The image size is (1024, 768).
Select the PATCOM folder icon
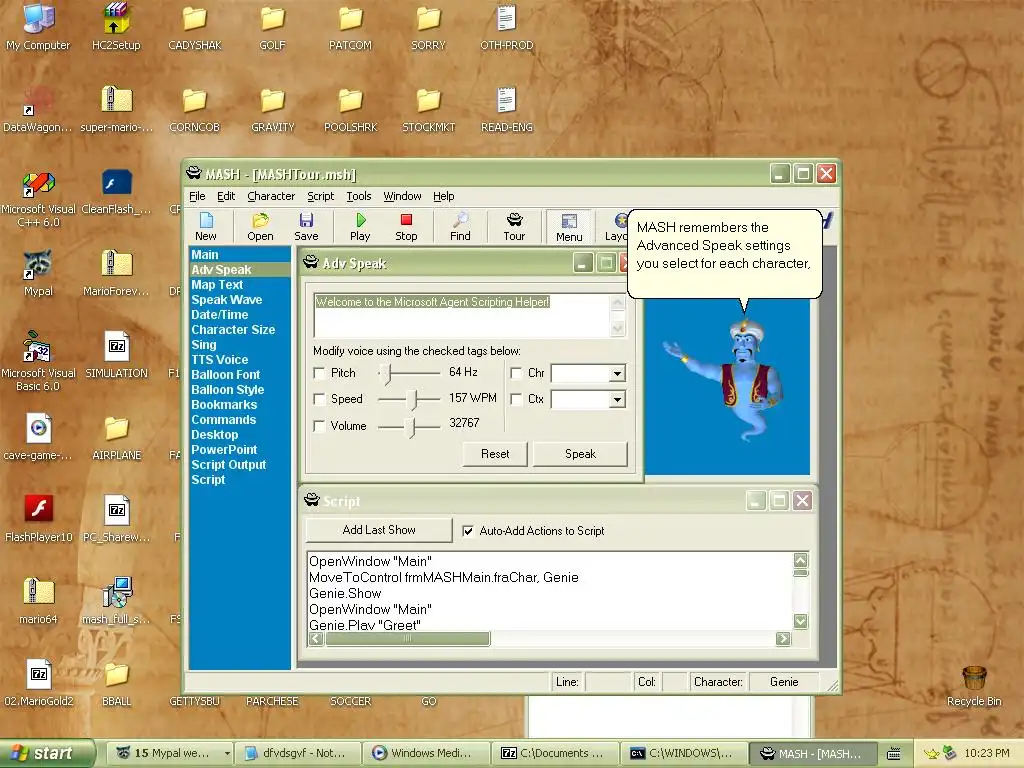click(x=350, y=26)
